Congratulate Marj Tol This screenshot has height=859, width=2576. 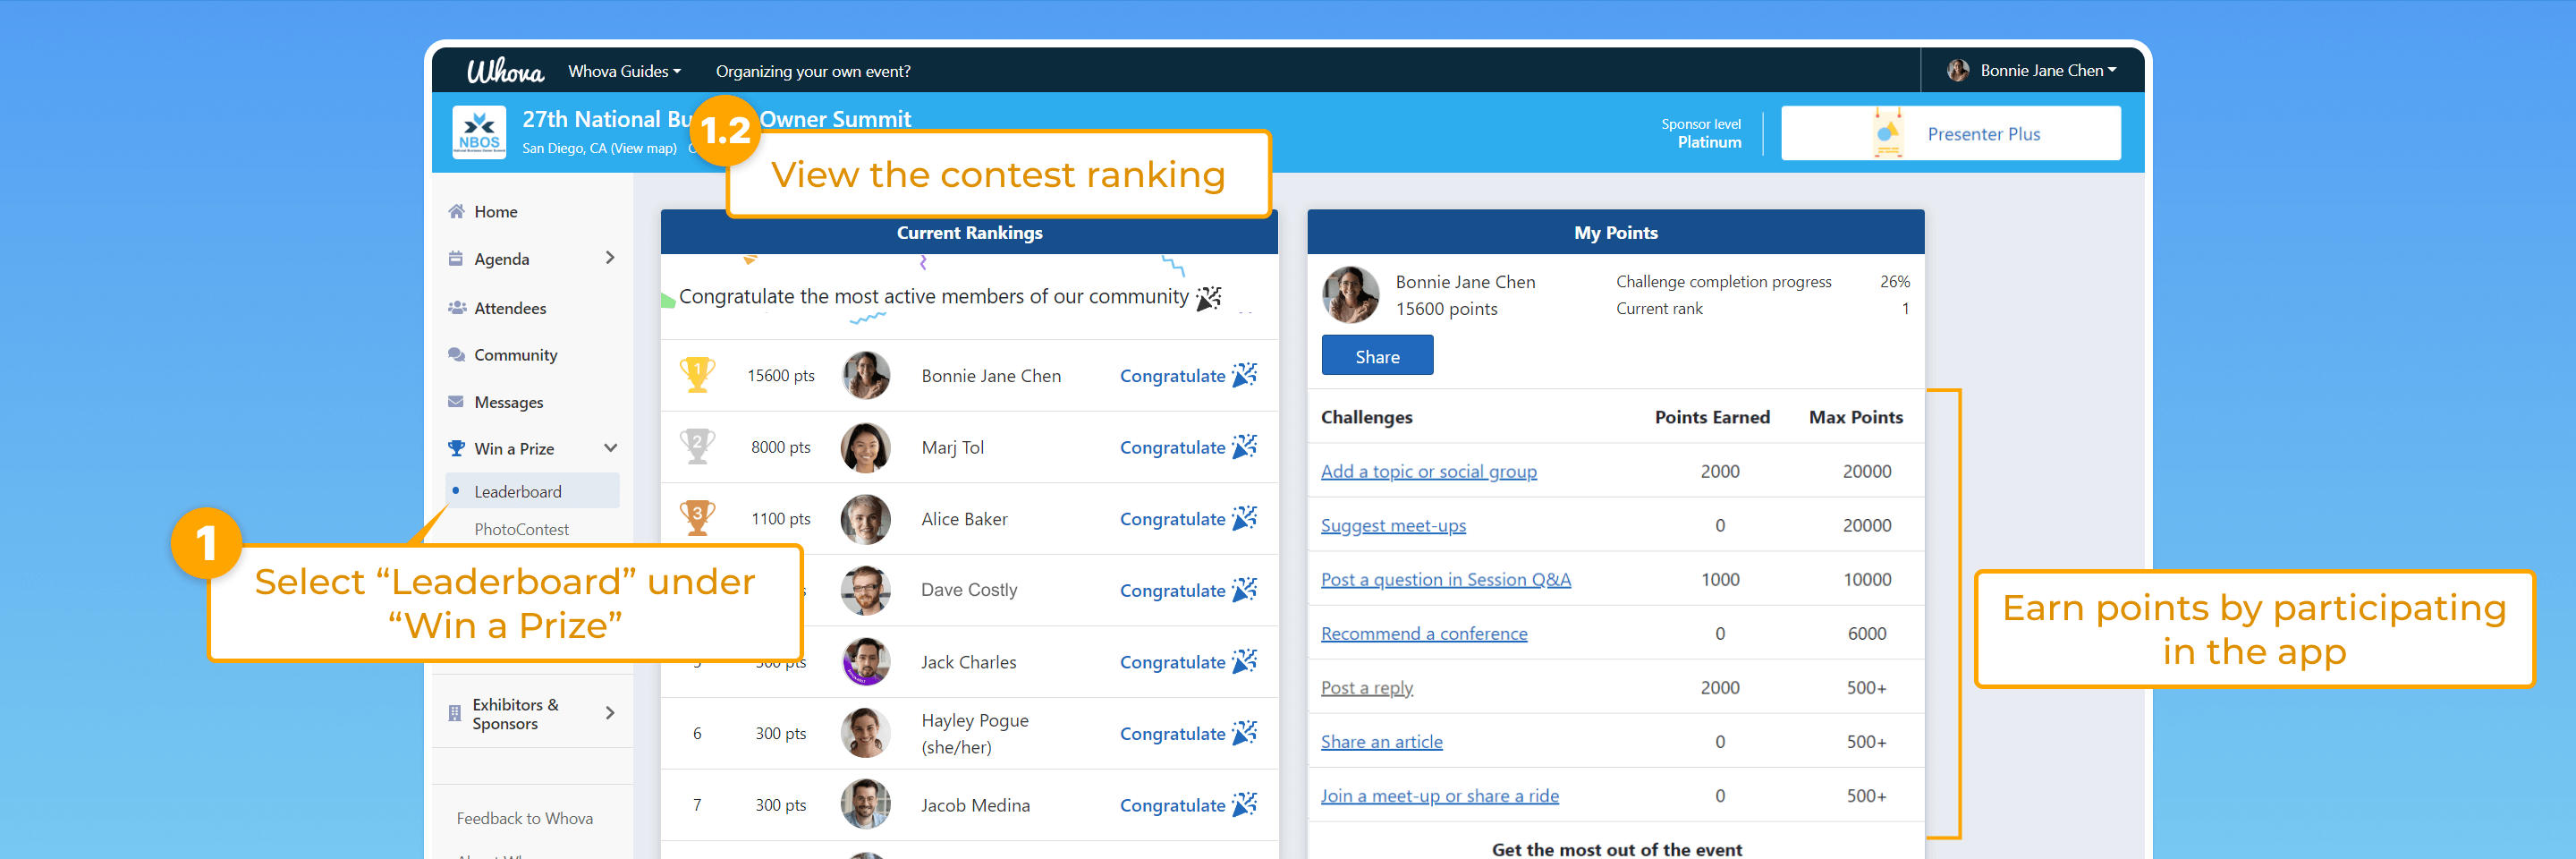[1186, 447]
